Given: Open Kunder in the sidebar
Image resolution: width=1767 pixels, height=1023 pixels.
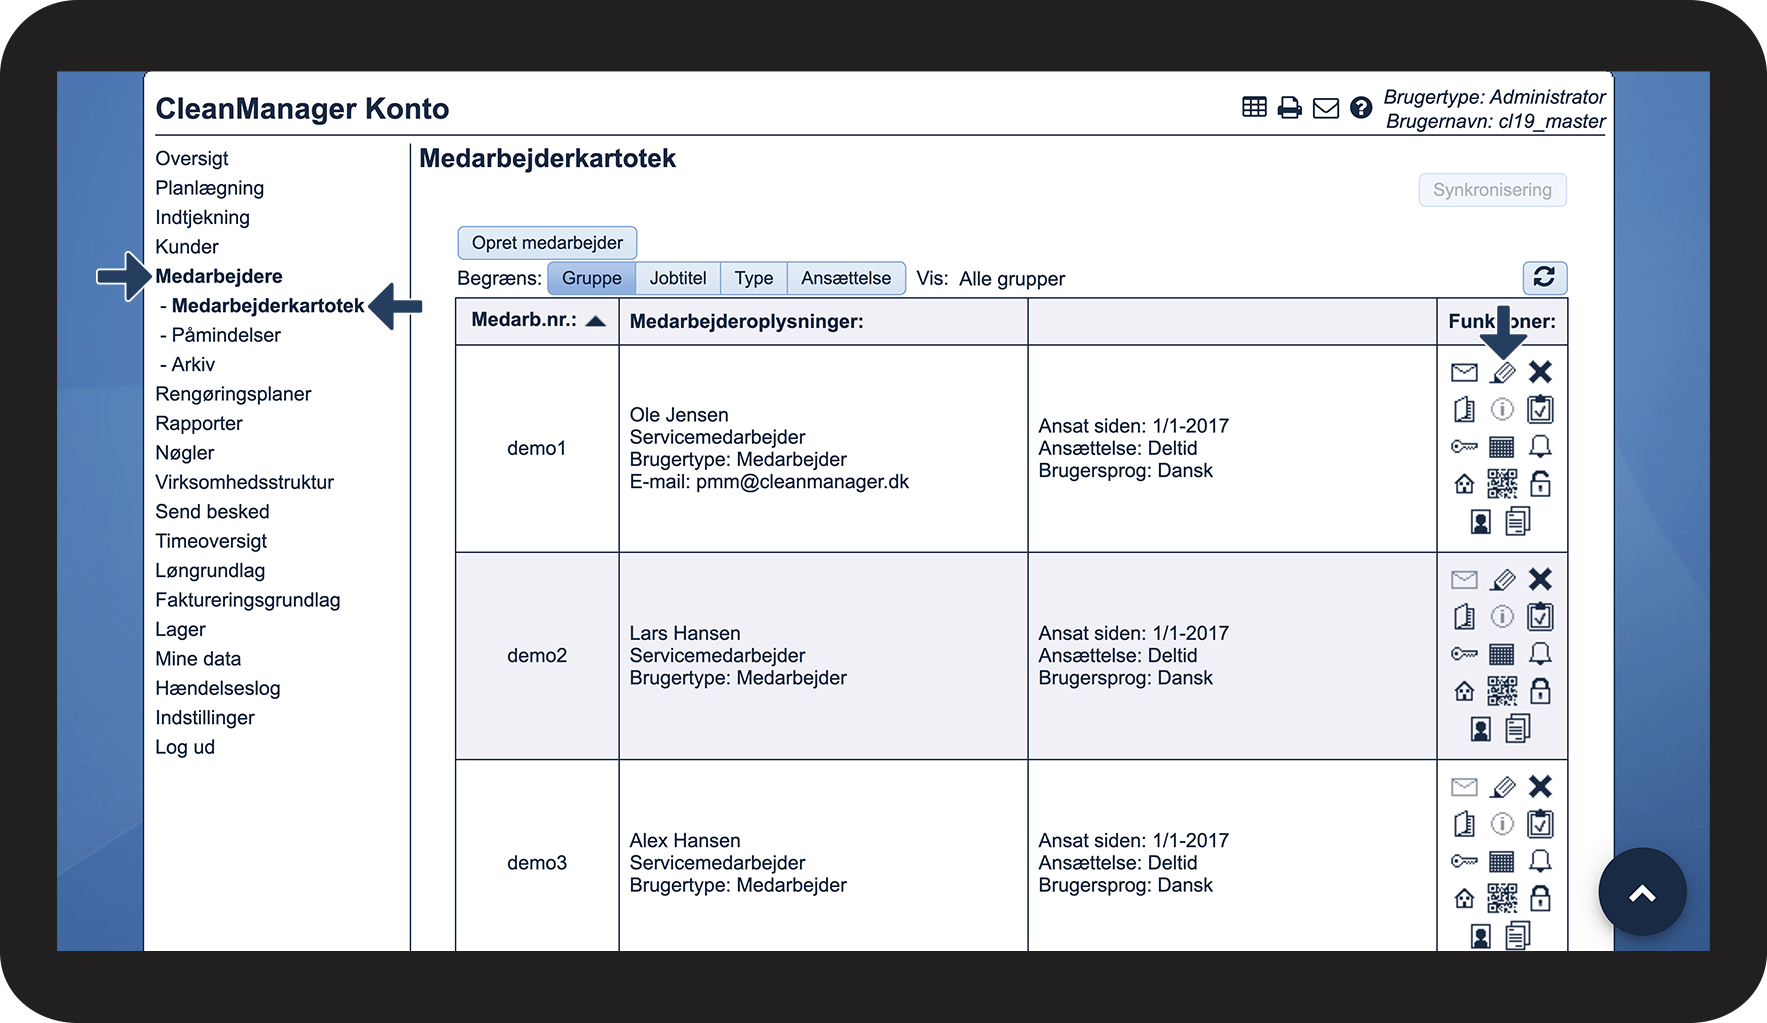Looking at the screenshot, I should [x=187, y=247].
